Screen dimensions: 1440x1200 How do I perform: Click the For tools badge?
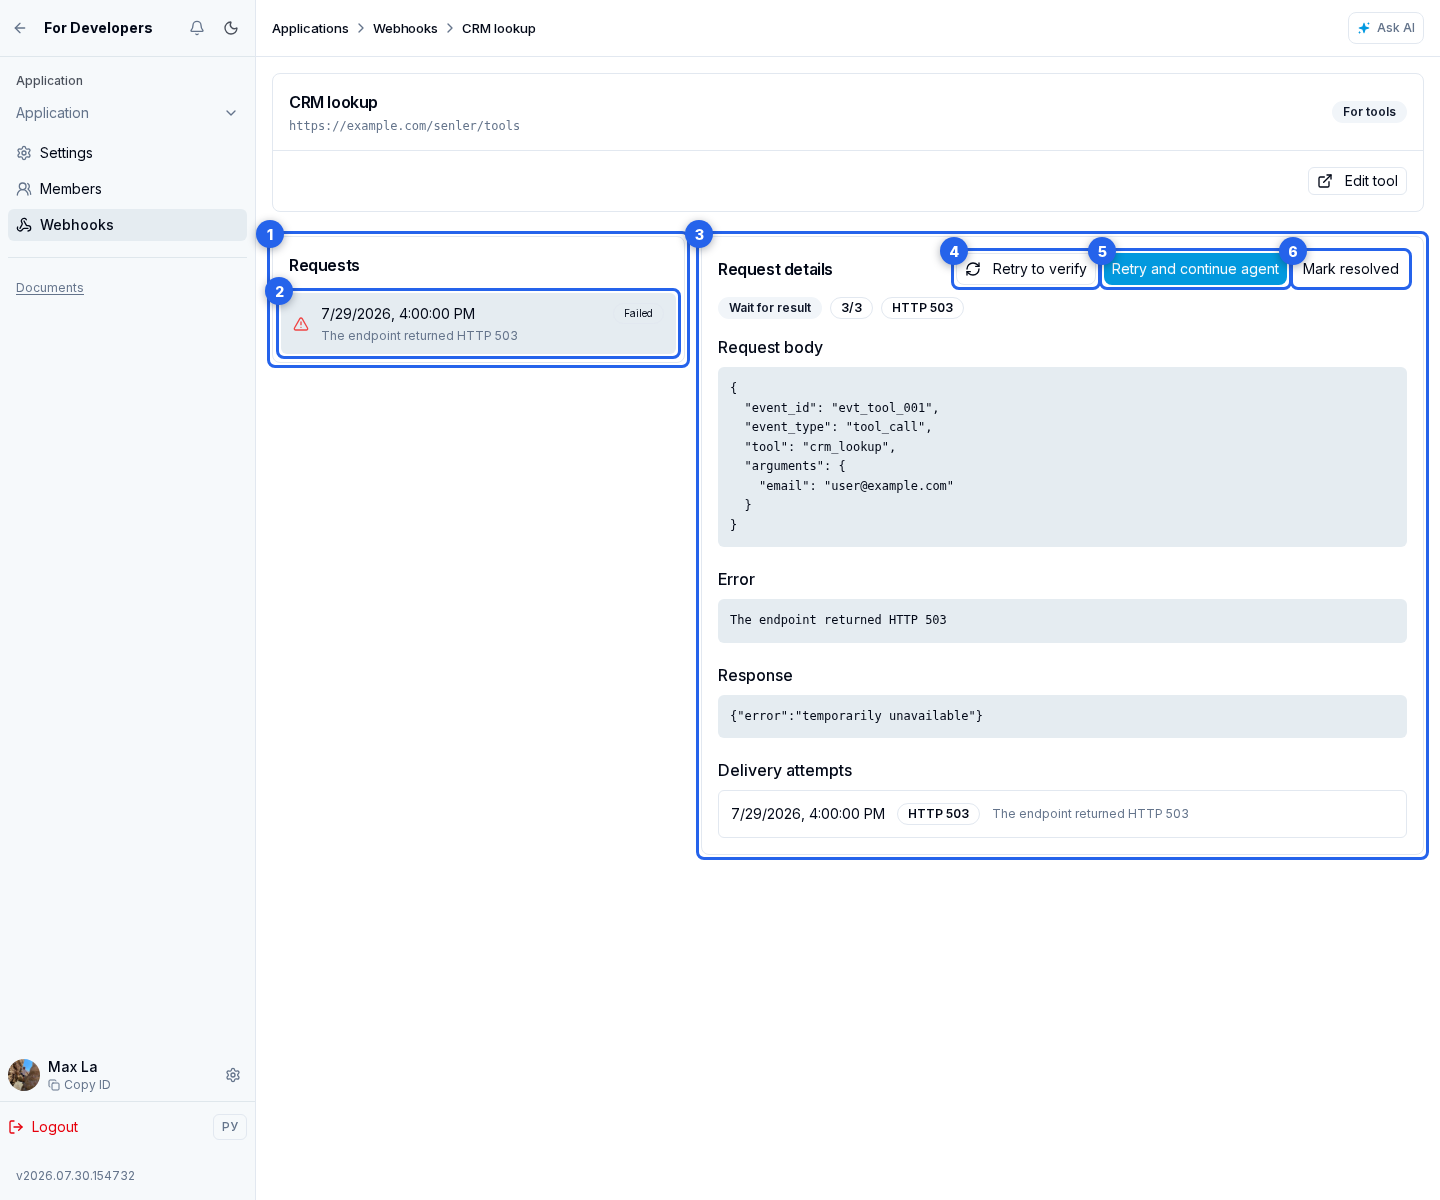pyautogui.click(x=1369, y=112)
